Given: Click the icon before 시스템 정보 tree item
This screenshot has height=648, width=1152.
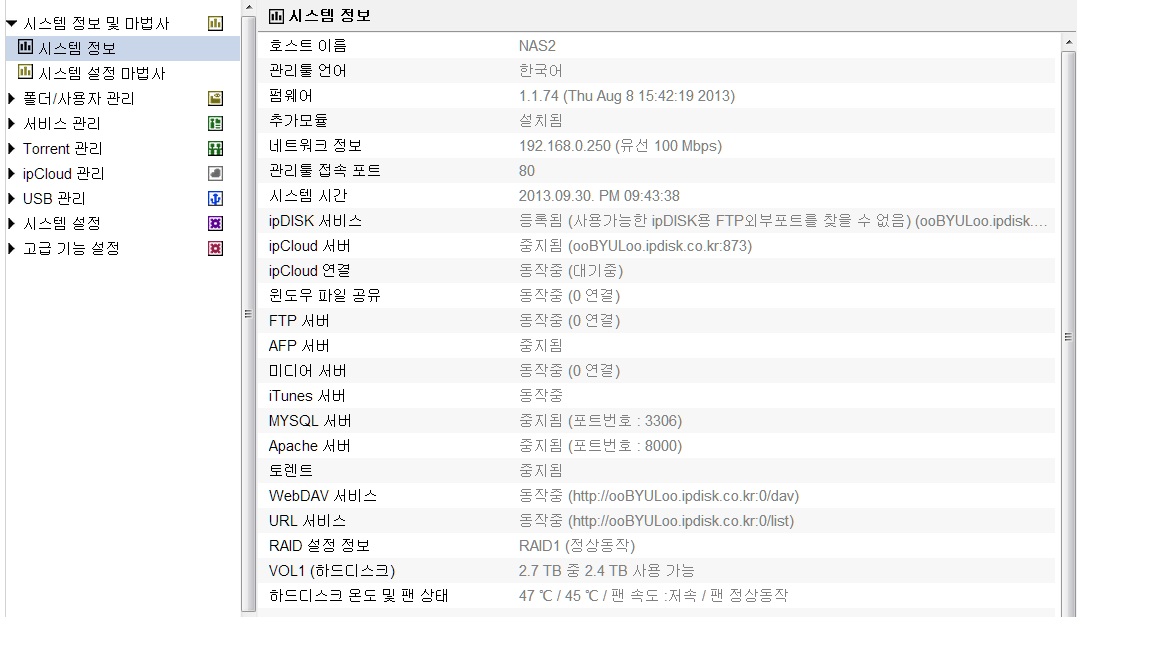Looking at the screenshot, I should 26,47.
